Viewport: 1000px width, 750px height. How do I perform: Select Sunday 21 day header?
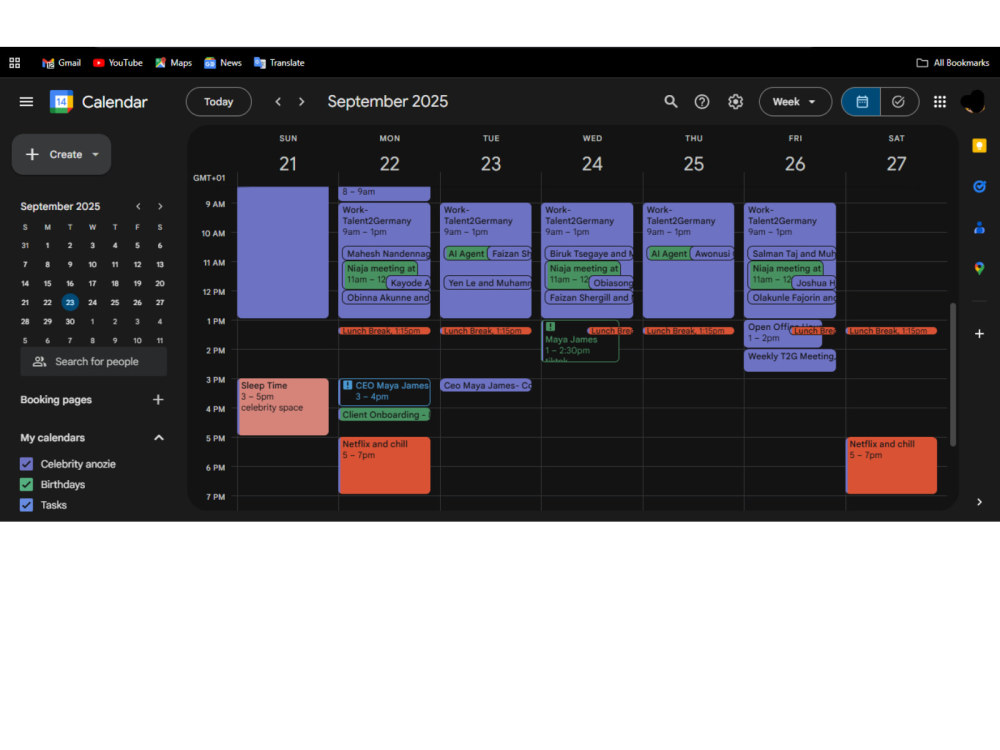[288, 164]
